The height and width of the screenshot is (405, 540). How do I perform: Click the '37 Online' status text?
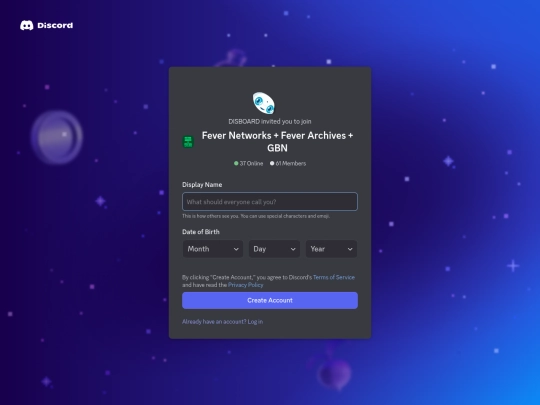[249, 164]
